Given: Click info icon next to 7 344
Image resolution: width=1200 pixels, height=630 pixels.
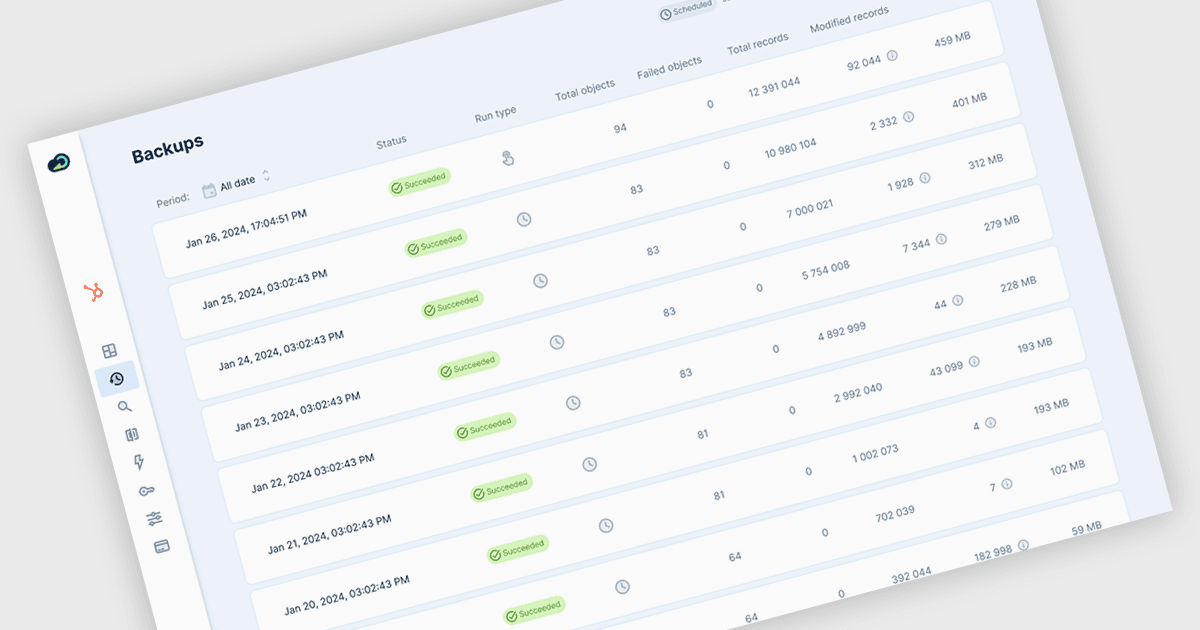Looking at the screenshot, I should pyautogui.click(x=941, y=239).
